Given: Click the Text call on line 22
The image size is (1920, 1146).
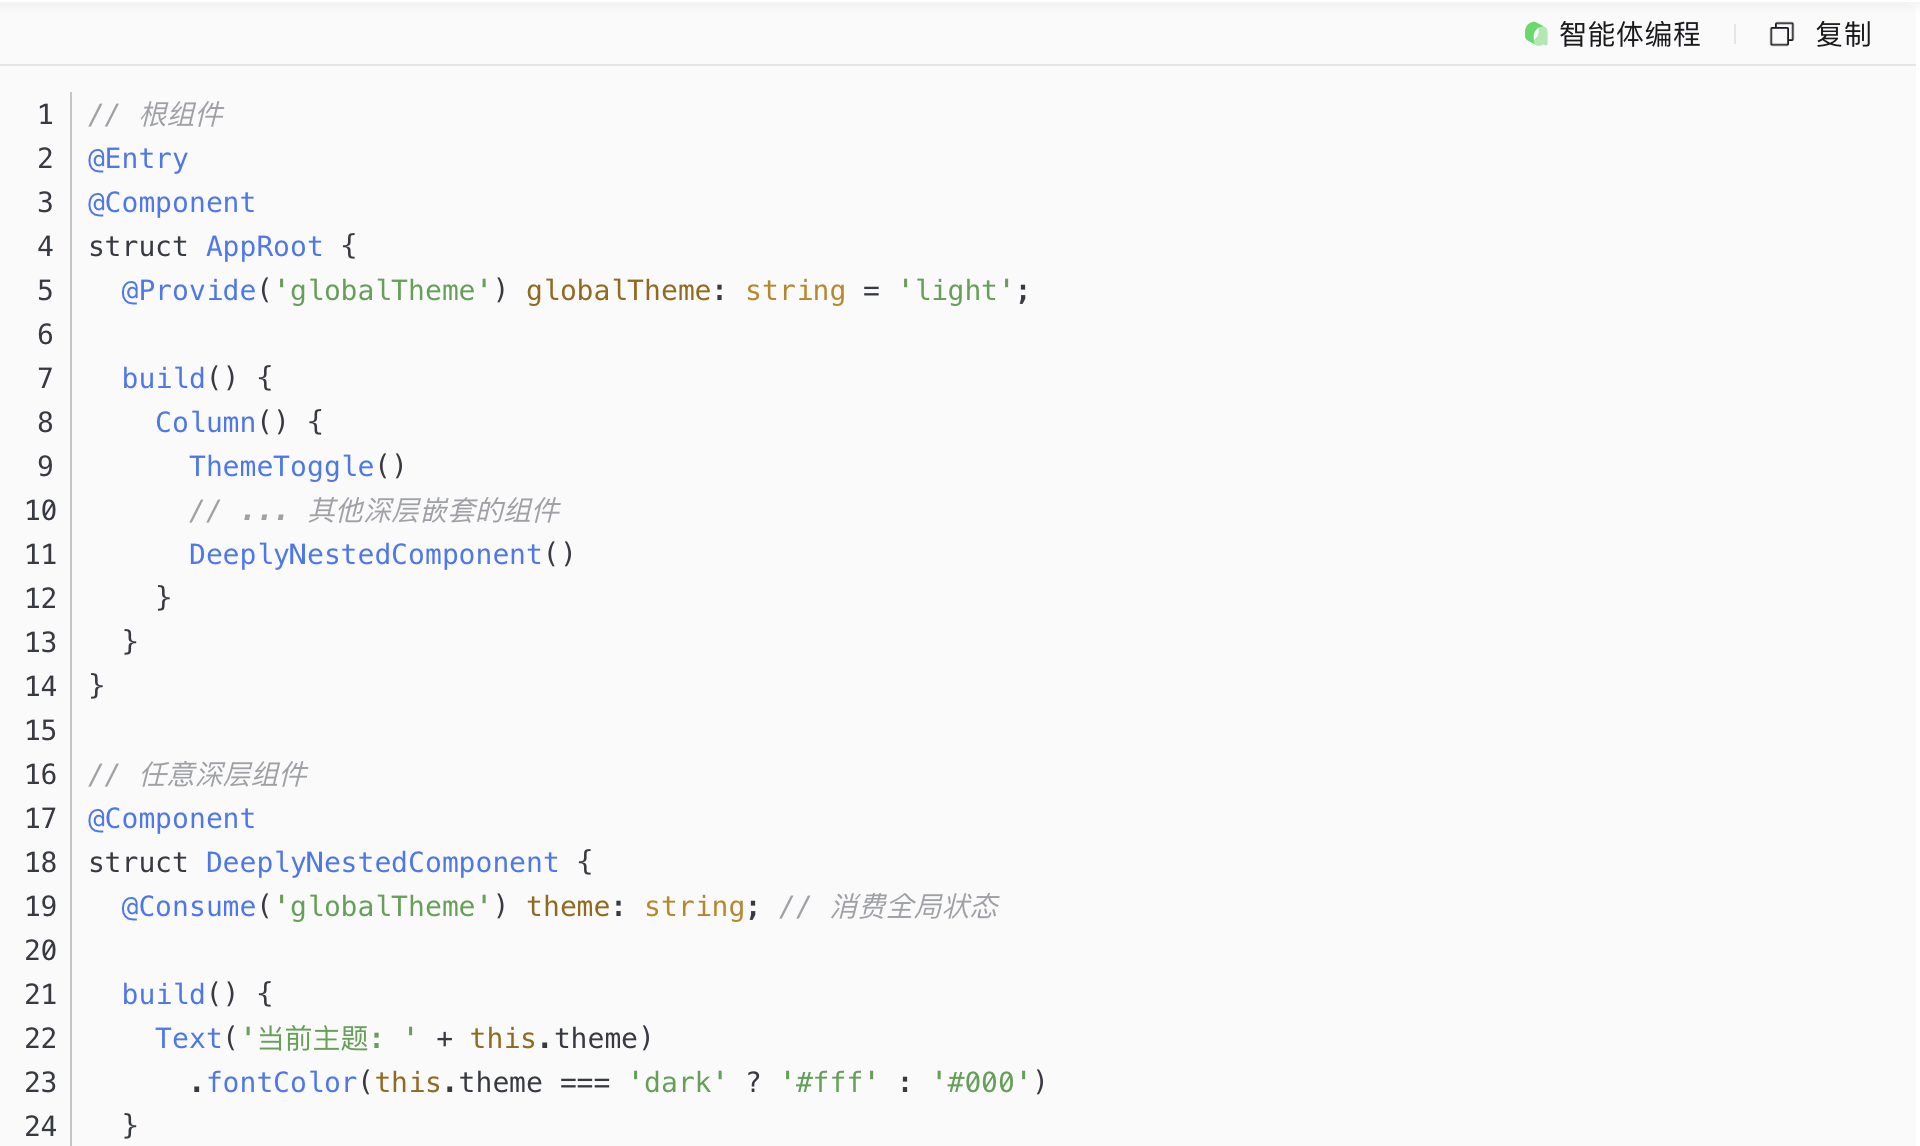Looking at the screenshot, I should click(x=187, y=1039).
